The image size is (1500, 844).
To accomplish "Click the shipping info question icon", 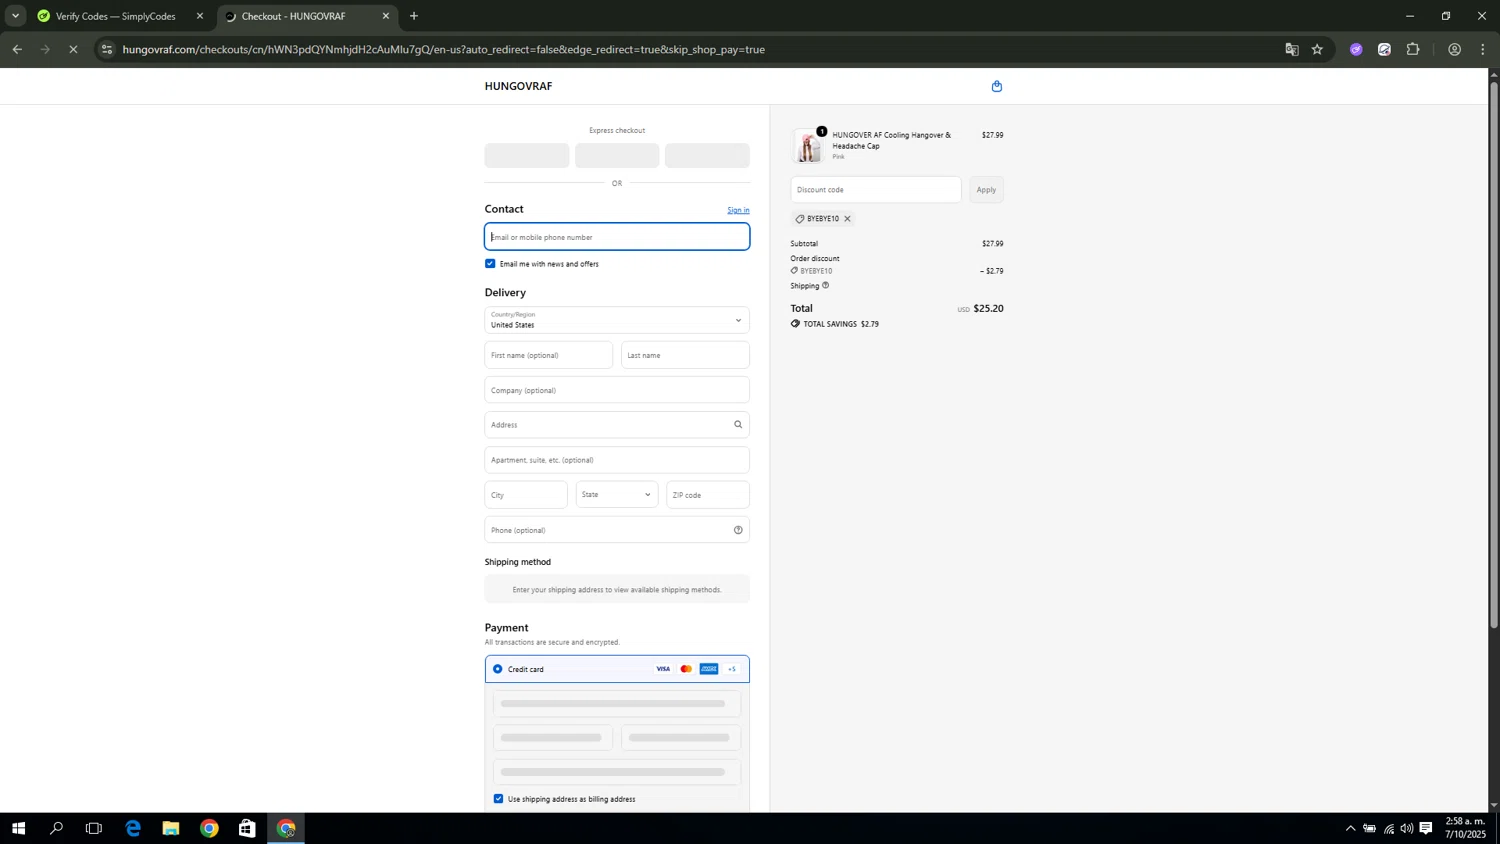I will [825, 286].
